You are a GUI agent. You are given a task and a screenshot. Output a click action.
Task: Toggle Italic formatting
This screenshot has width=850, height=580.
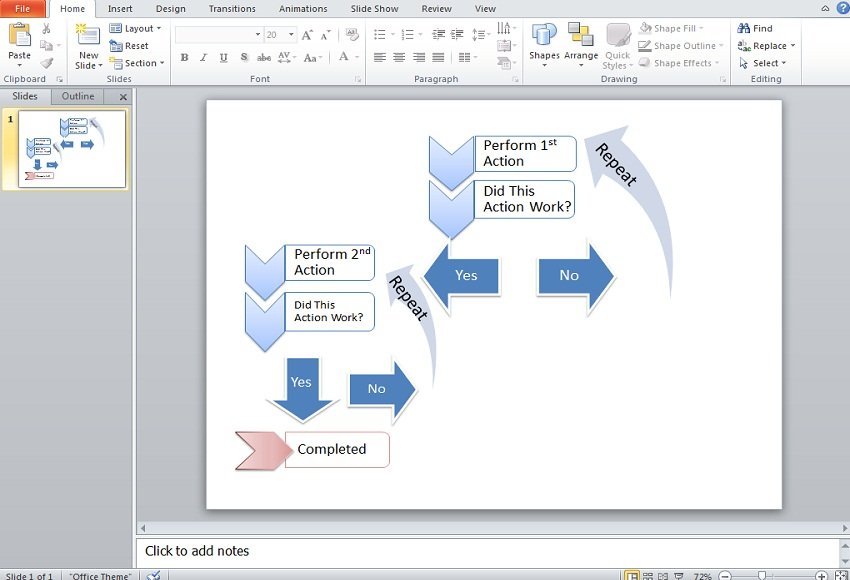203,57
